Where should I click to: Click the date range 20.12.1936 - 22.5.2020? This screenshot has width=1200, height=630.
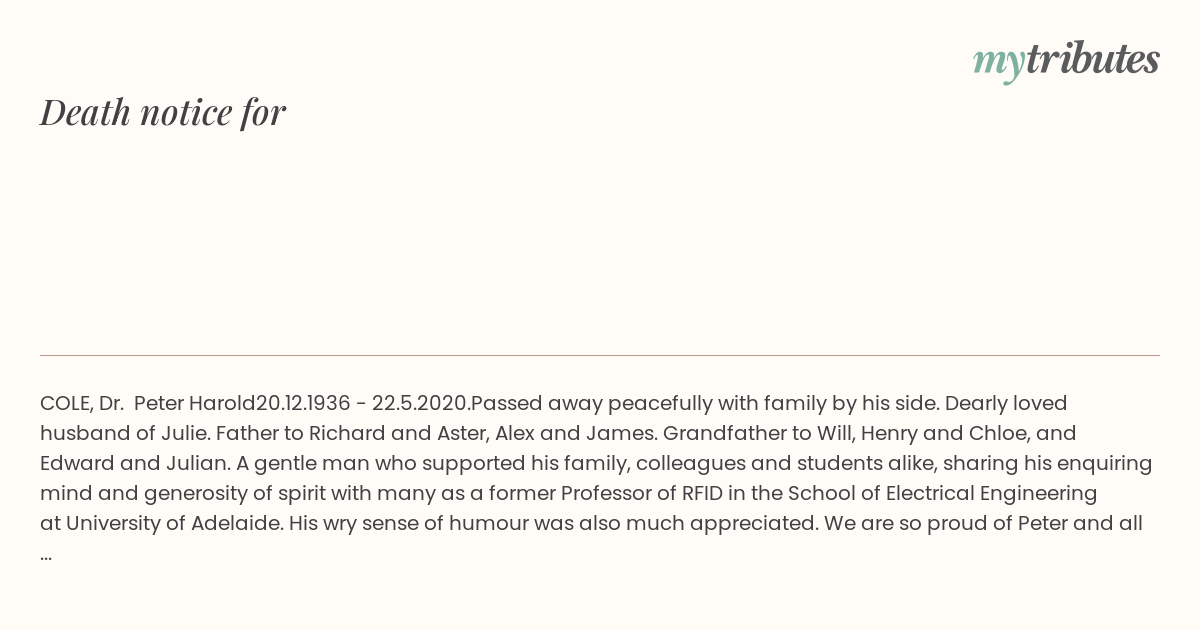click(362, 403)
